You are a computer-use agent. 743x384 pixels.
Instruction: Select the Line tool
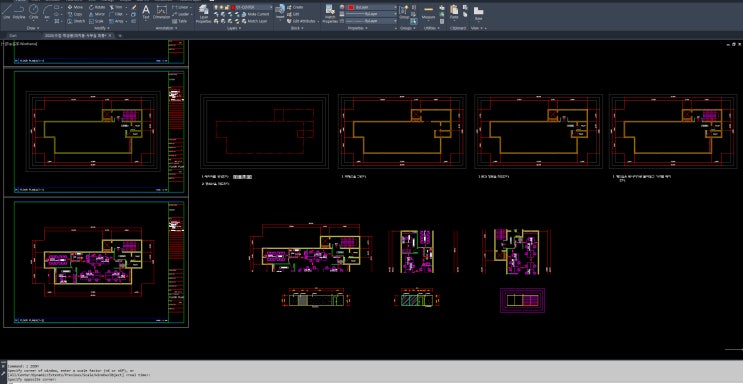[x=6, y=11]
